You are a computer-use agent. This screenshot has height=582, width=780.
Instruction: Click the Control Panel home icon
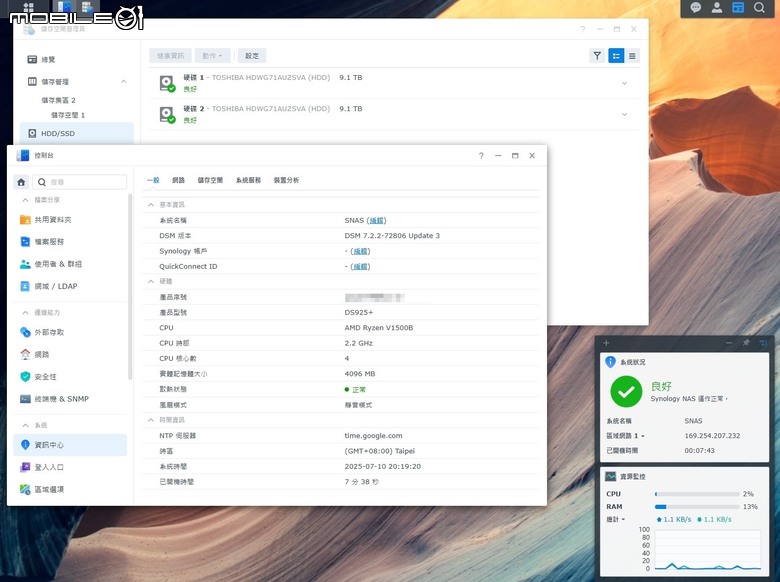pos(21,182)
